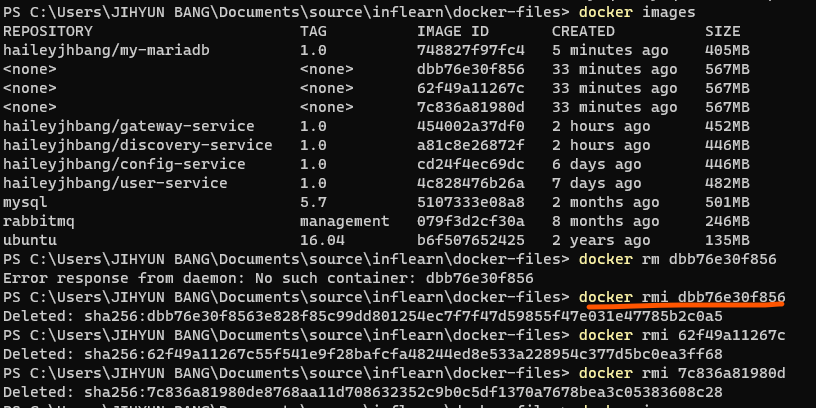Select haileyjhbang/my-mariadb repository name
This screenshot has height=408, width=816.
pos(106,50)
